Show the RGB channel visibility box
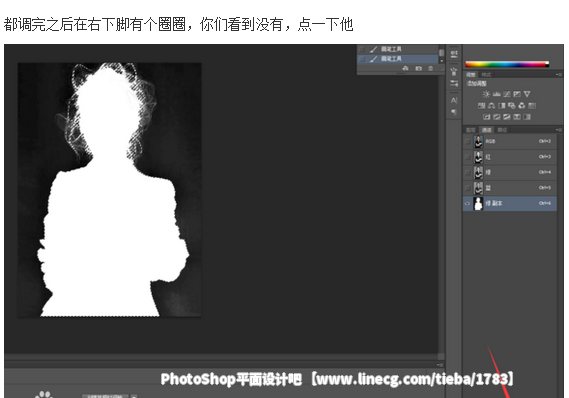The image size is (569, 398). (467, 141)
